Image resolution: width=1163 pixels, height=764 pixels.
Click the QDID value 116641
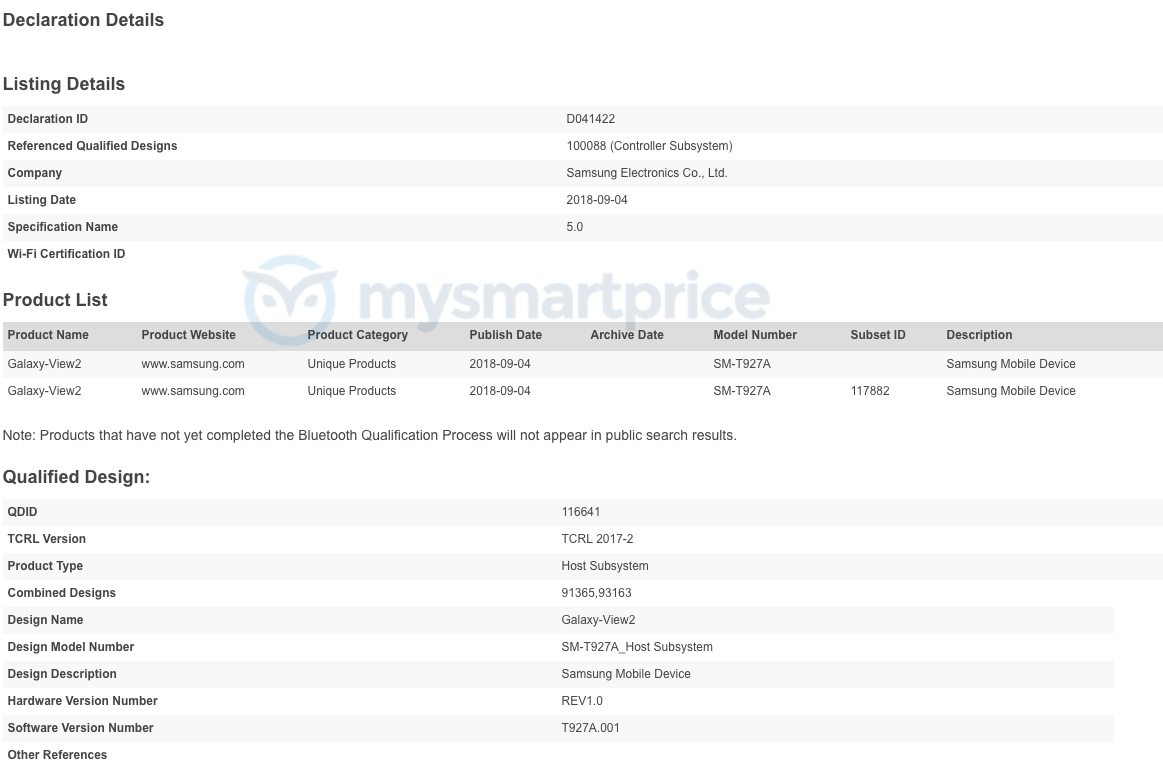tap(581, 512)
